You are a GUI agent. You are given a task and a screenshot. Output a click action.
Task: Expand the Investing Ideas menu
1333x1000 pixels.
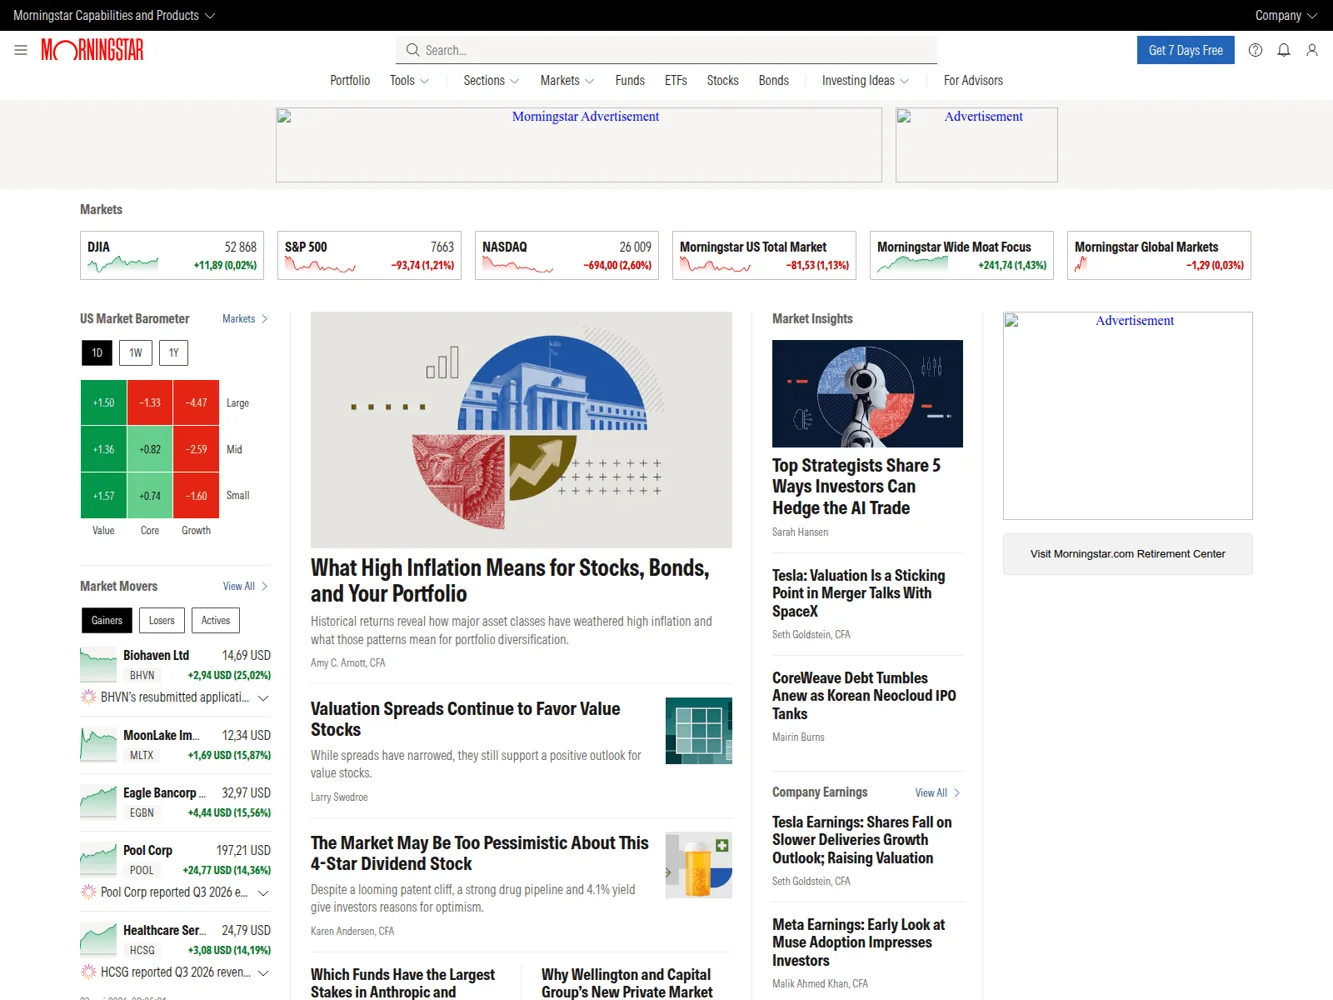coord(866,80)
